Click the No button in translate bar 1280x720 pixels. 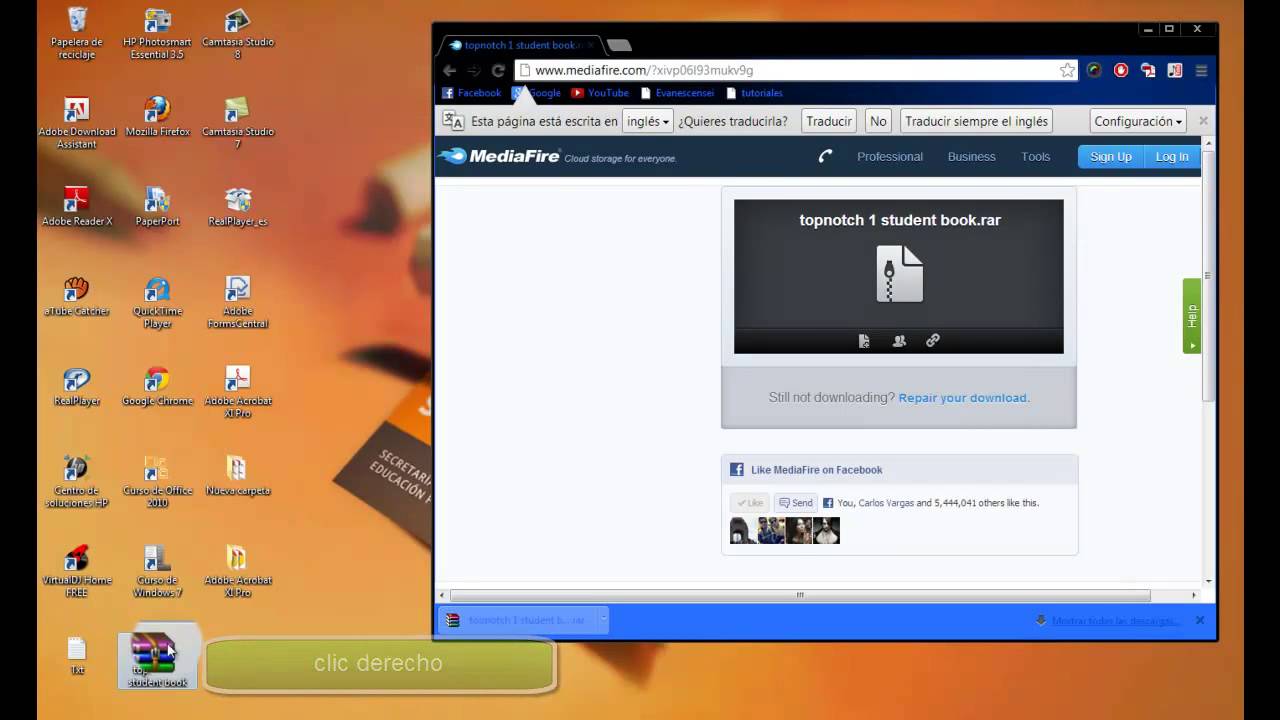[878, 121]
